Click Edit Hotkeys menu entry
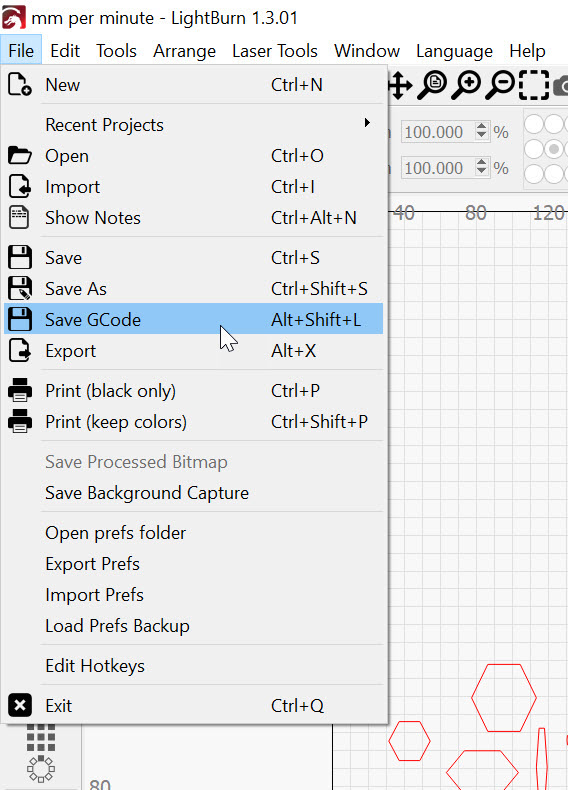568x790 pixels. [95, 666]
